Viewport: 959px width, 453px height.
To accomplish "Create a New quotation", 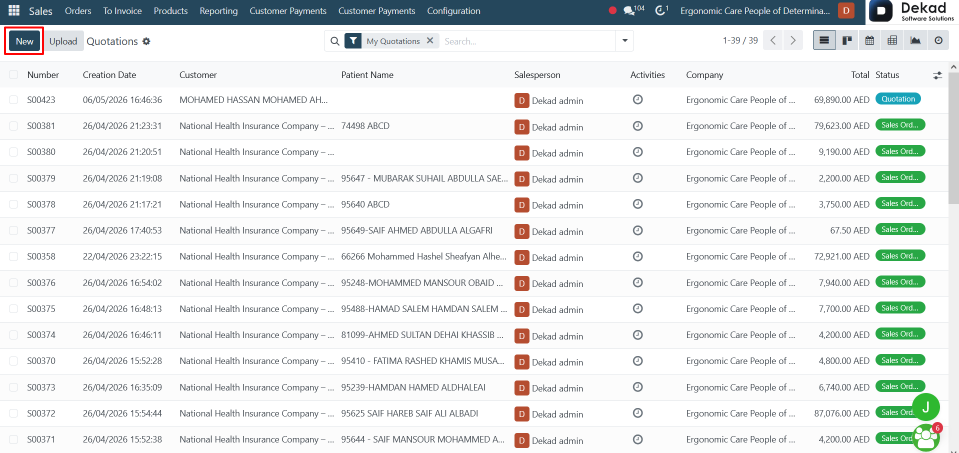I will (x=24, y=41).
